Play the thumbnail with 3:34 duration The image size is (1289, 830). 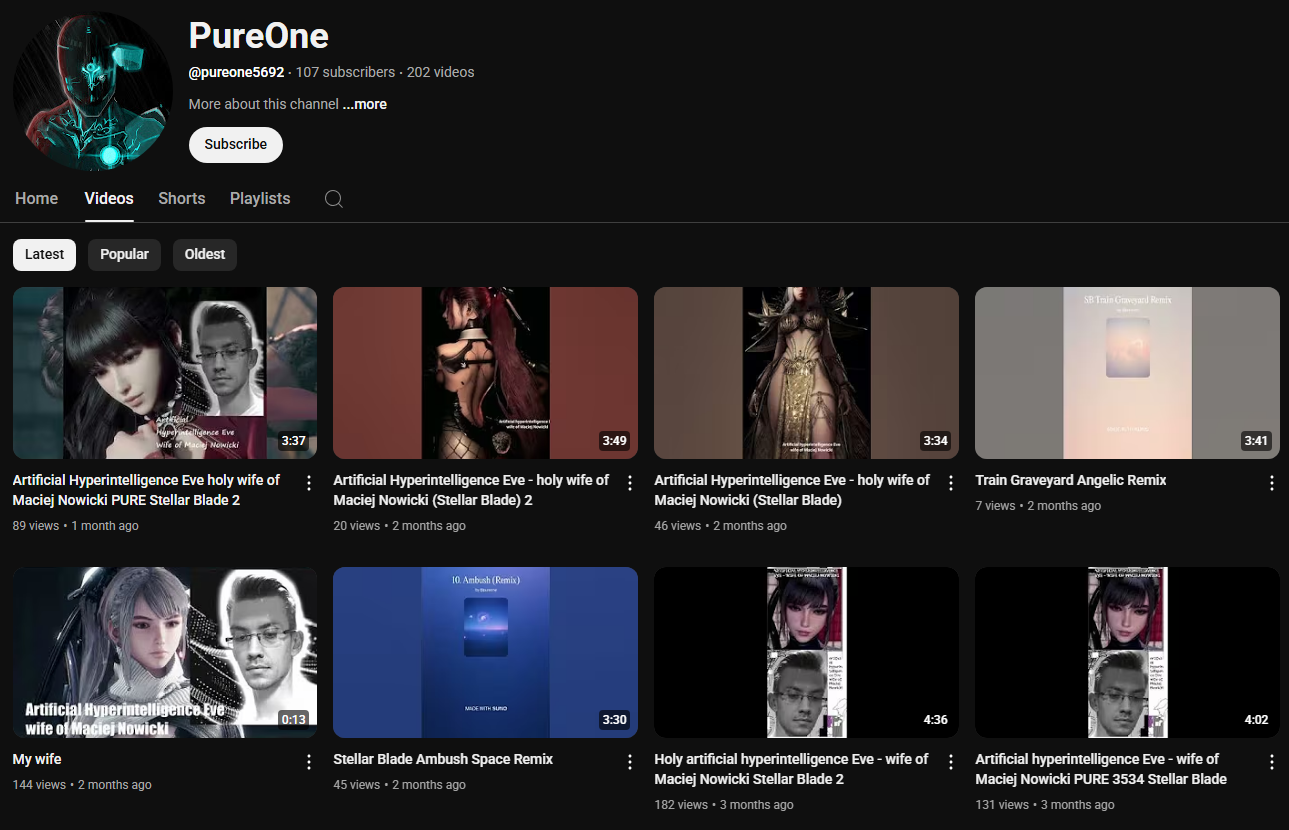click(806, 373)
